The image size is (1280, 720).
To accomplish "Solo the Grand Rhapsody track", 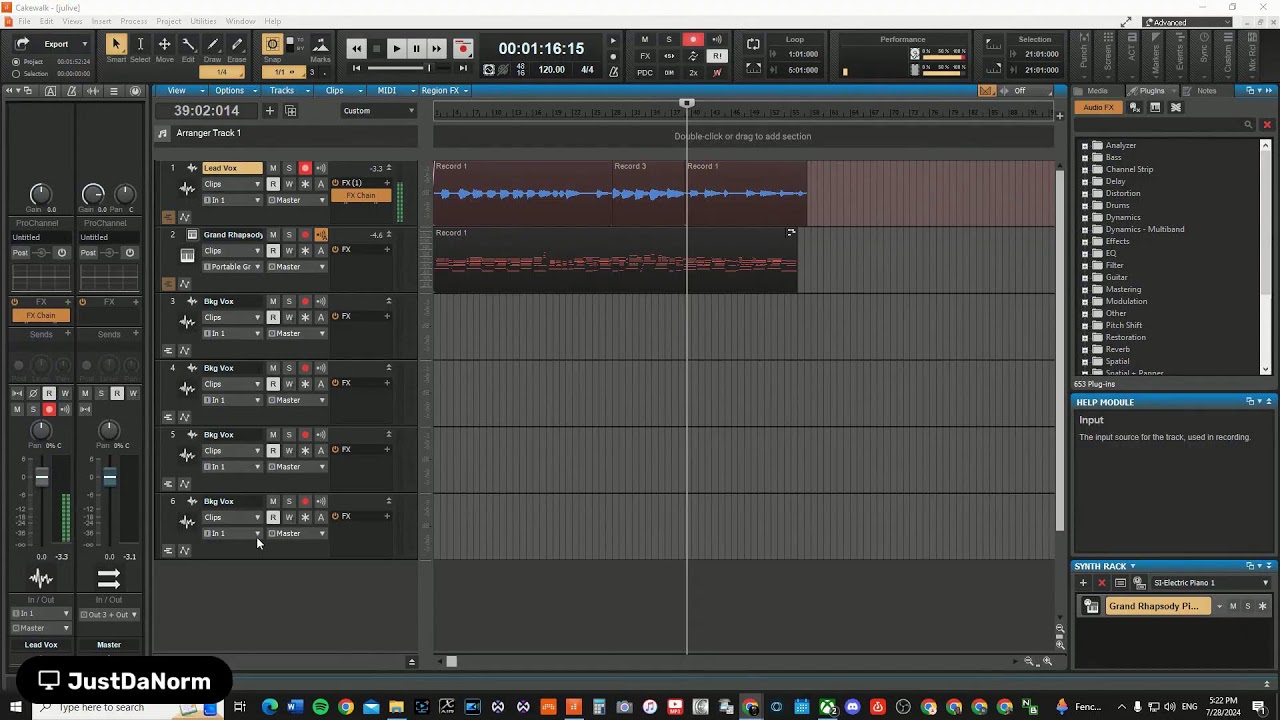I will (289, 235).
